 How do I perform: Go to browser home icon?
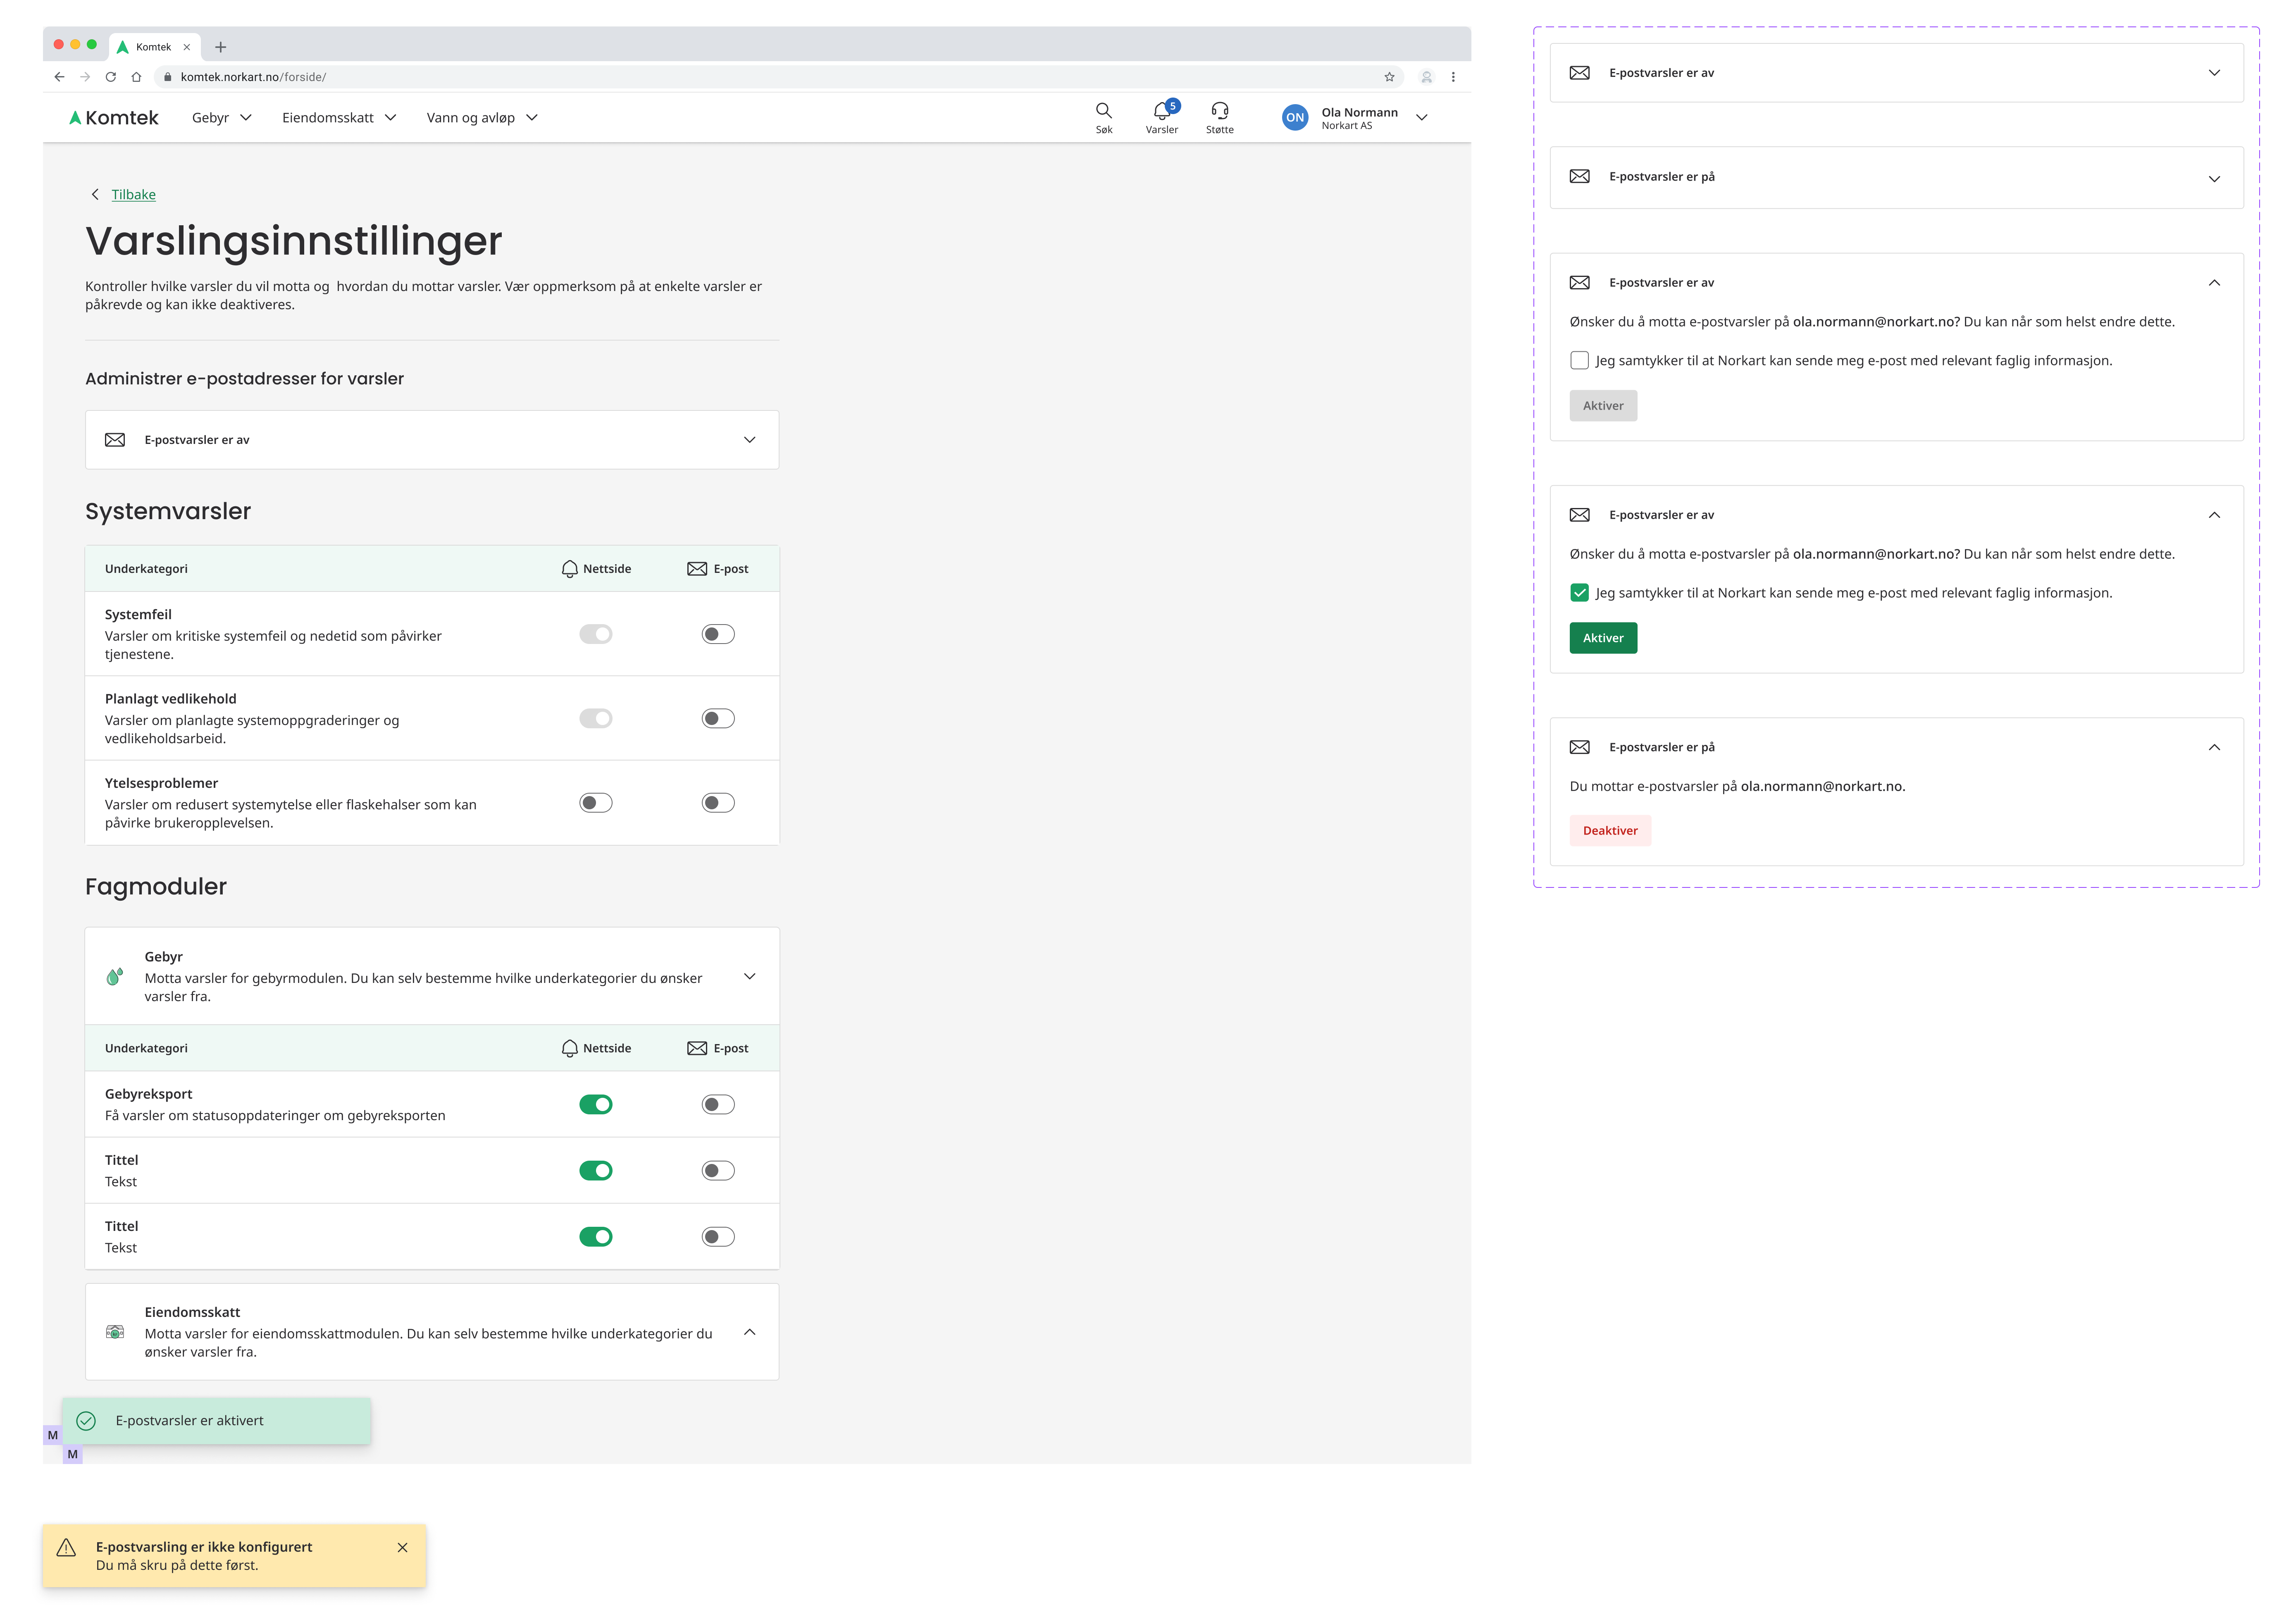click(x=137, y=77)
